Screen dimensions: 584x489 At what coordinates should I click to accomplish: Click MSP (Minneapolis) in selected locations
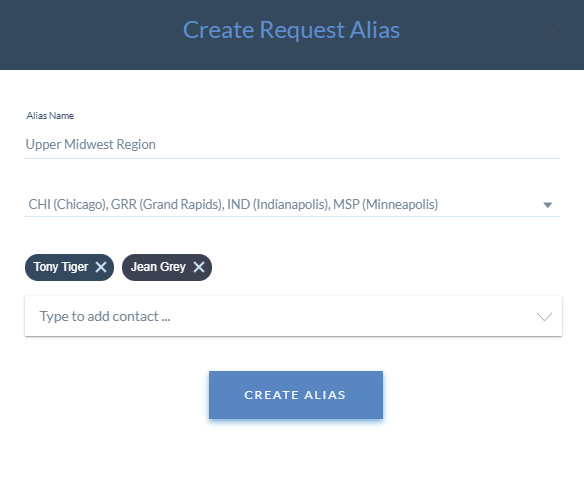point(385,204)
